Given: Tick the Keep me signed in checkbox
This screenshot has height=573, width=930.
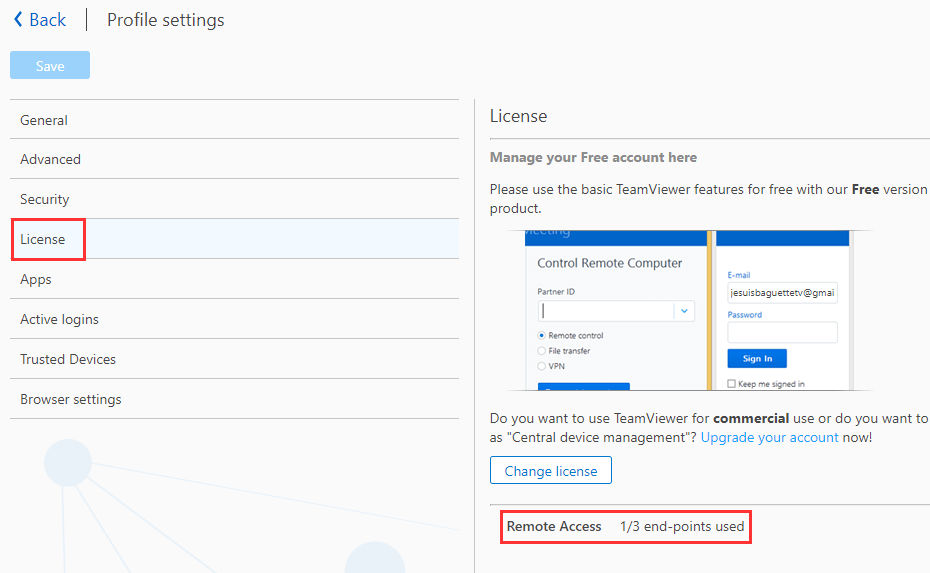Looking at the screenshot, I should coord(731,384).
